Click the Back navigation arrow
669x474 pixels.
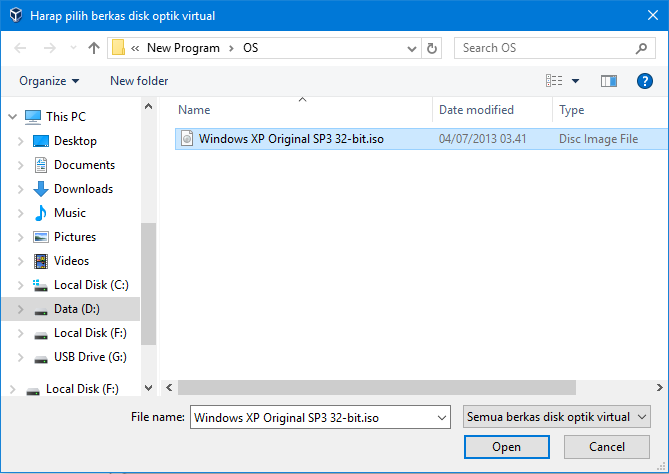[20, 48]
